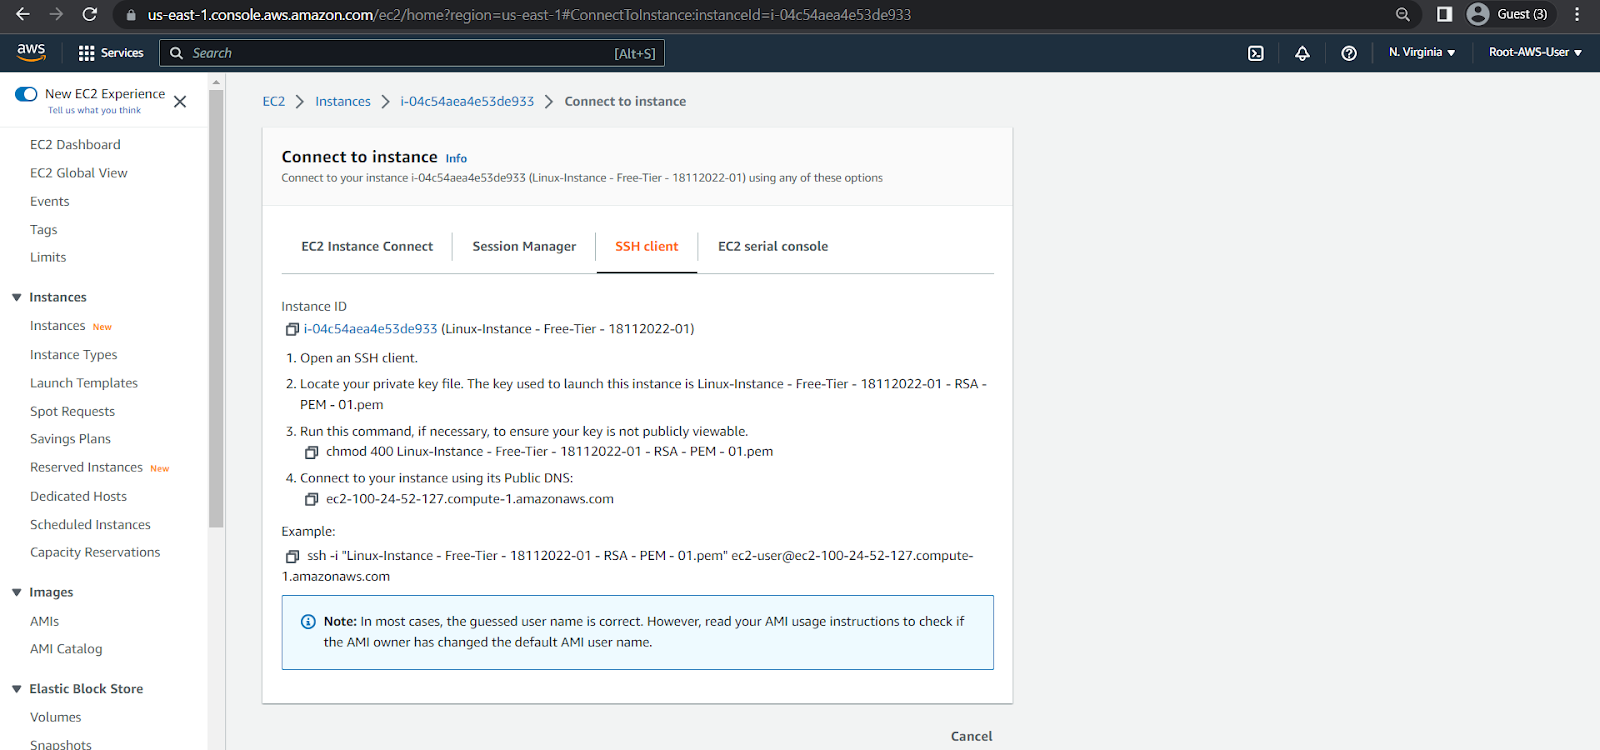Switch to Session Manager tab
The image size is (1600, 750).
[524, 246]
